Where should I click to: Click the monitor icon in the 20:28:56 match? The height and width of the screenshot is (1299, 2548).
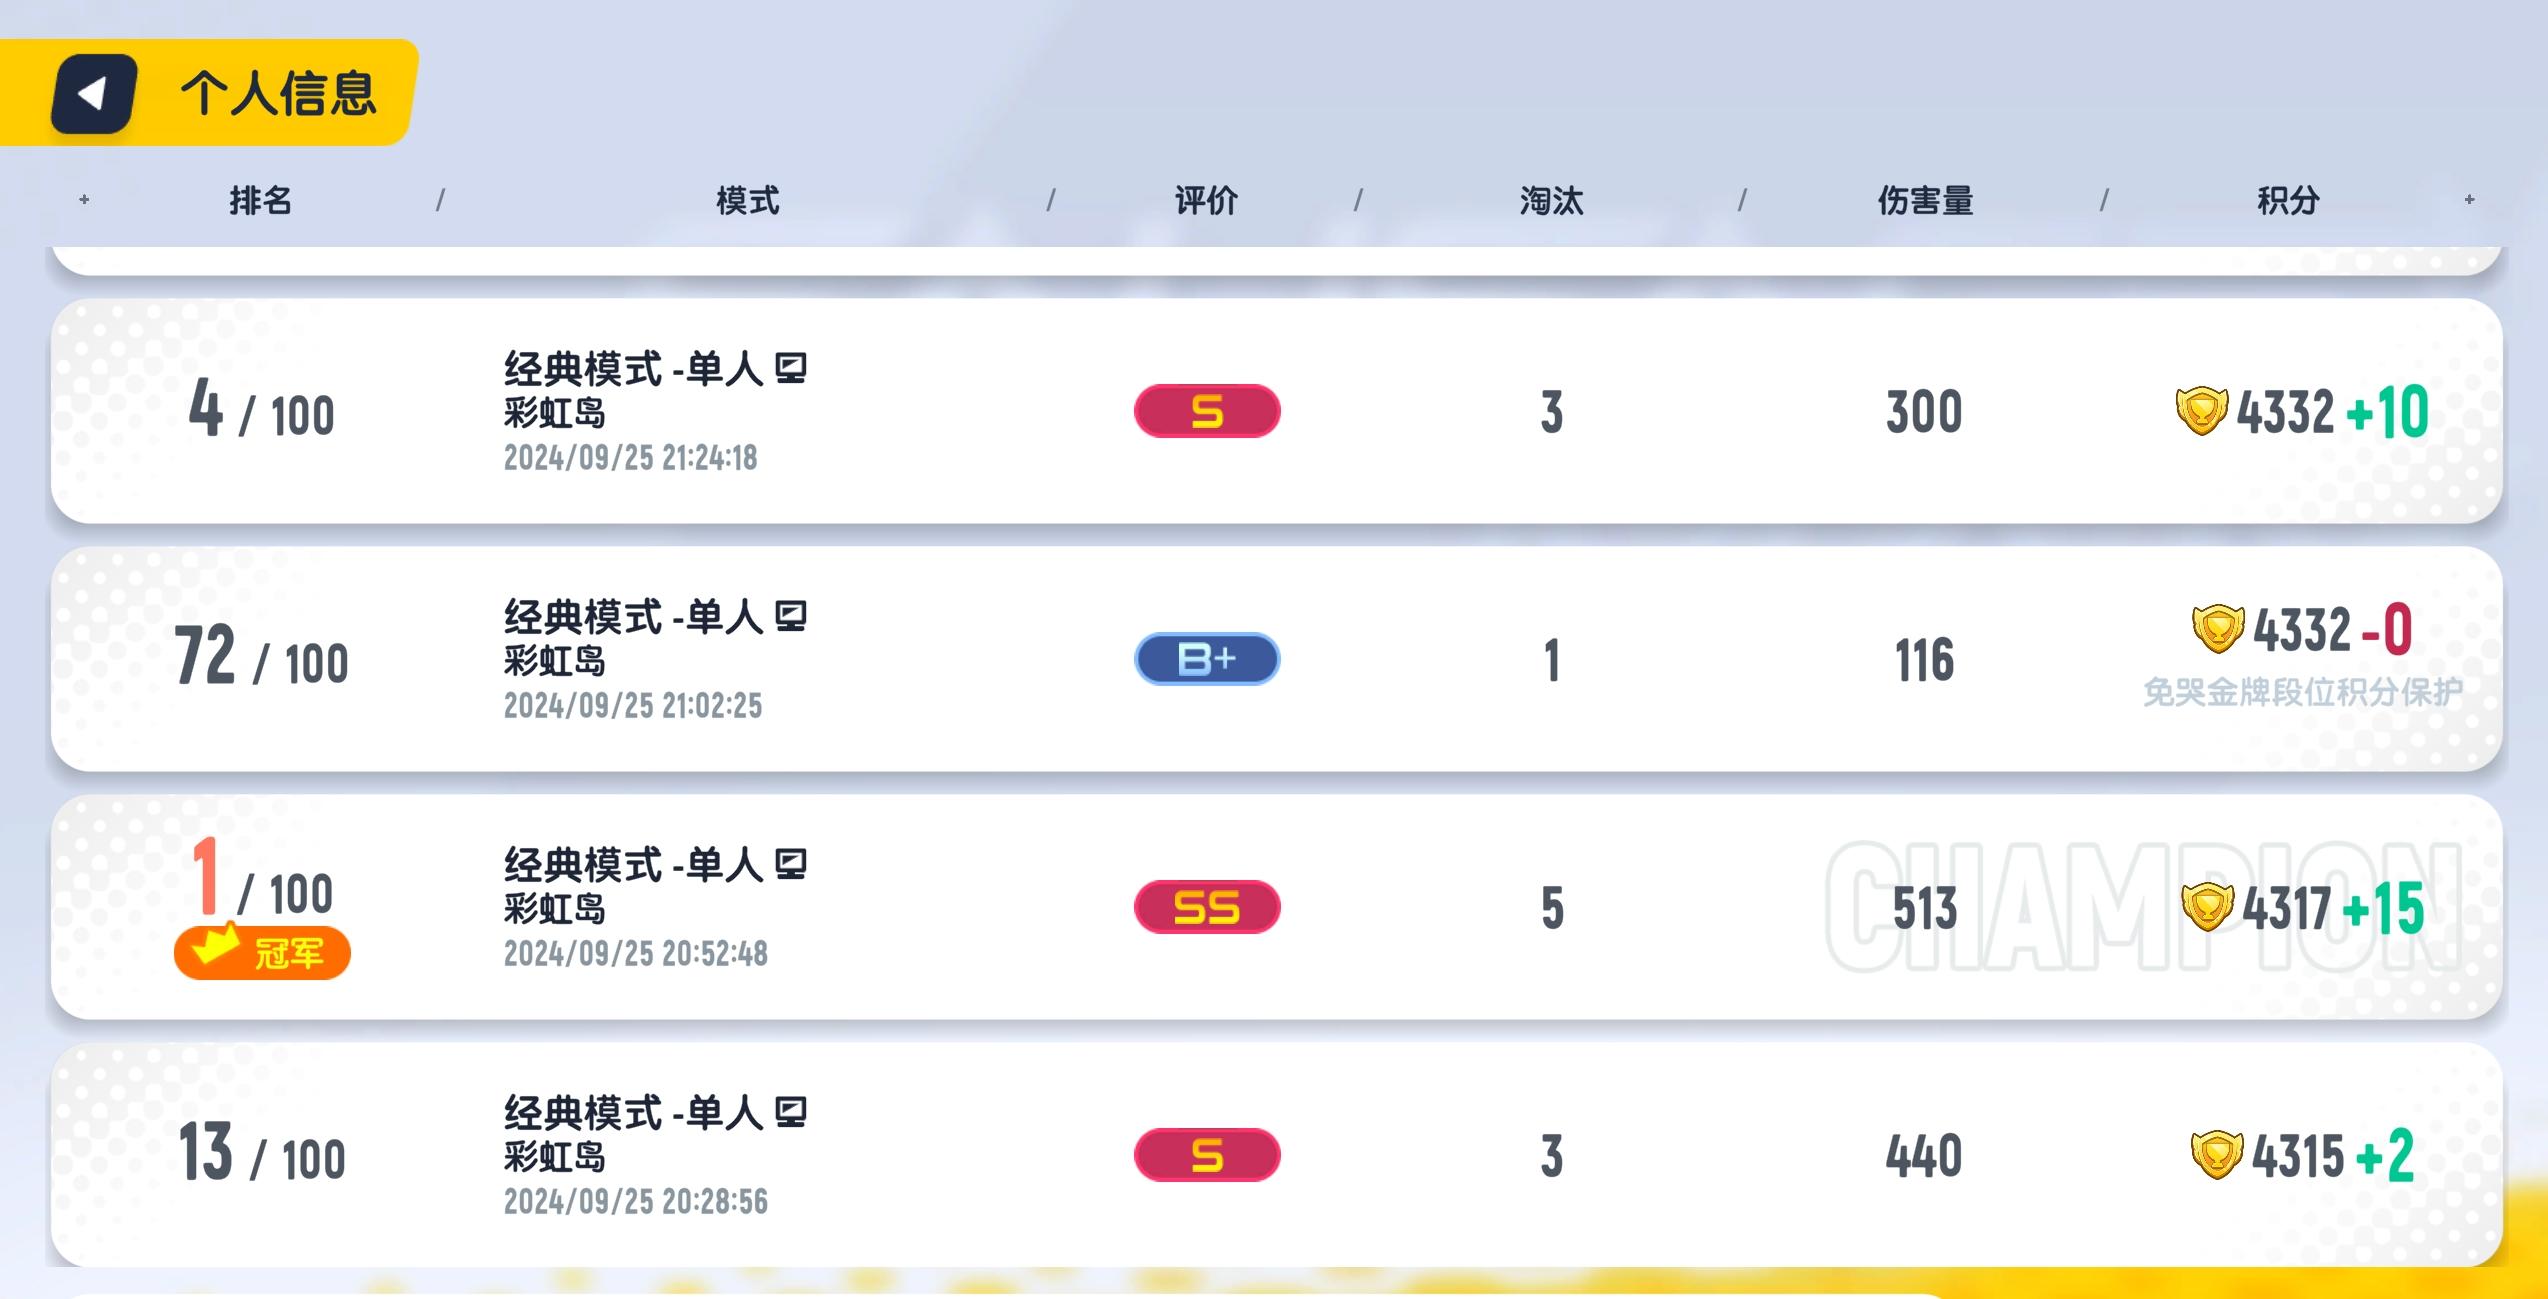click(791, 1112)
